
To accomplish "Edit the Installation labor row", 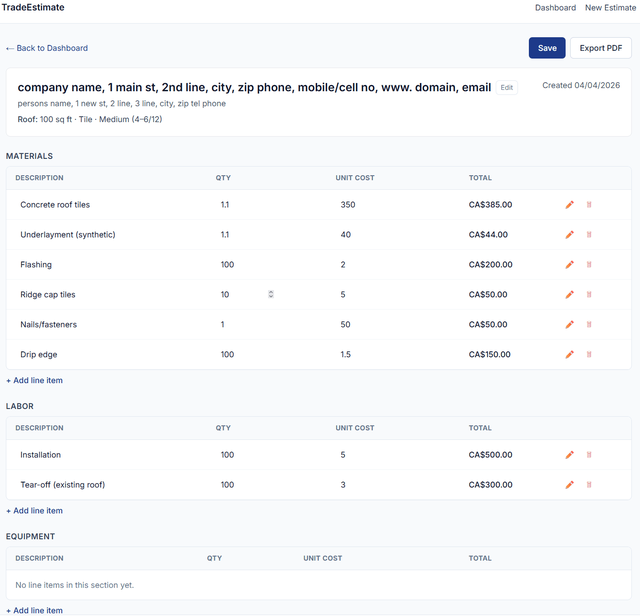I will pos(569,455).
